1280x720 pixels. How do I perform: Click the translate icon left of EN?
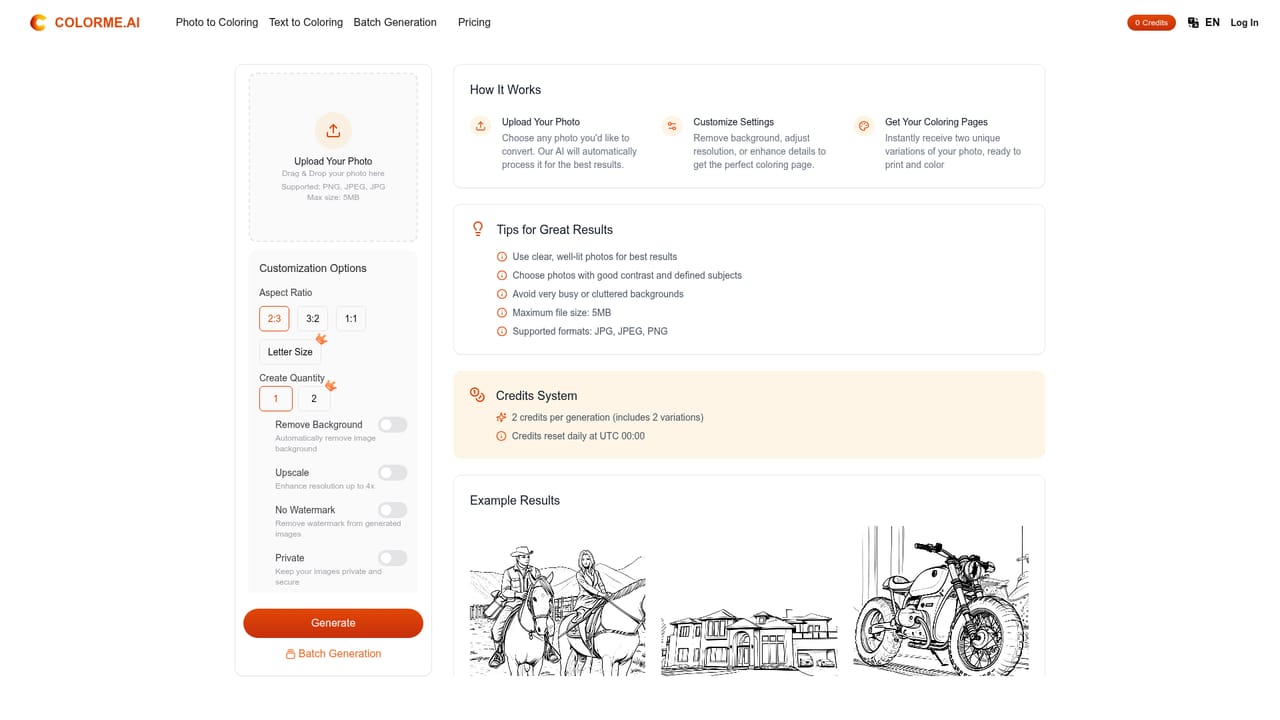click(x=1193, y=22)
